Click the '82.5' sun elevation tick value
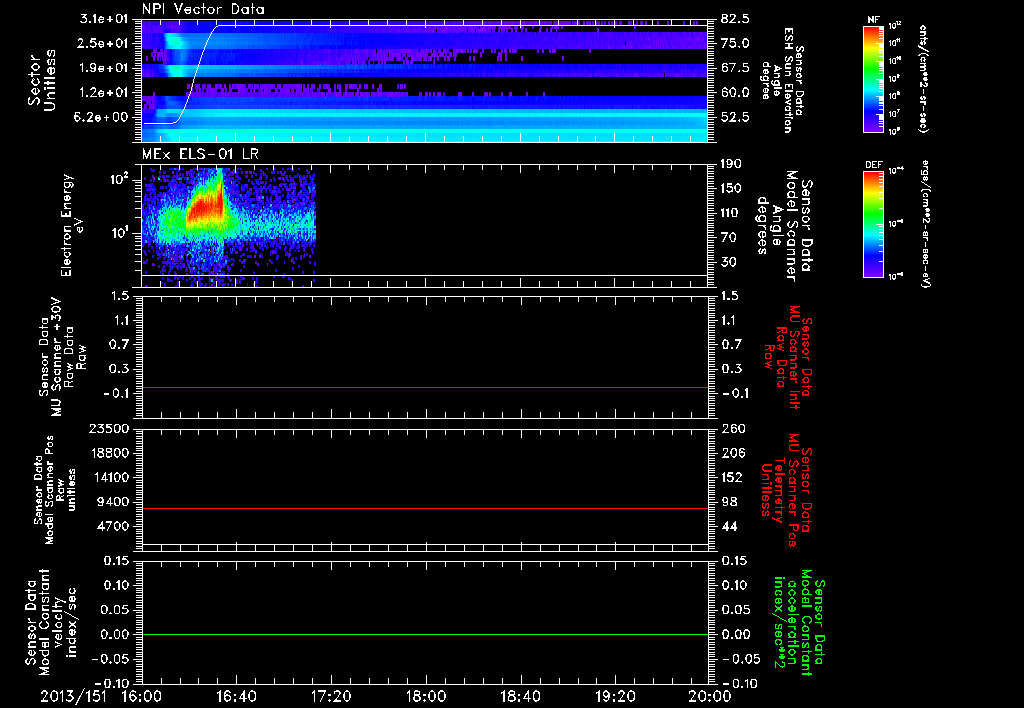The width and height of the screenshot is (1024, 708). tap(735, 19)
